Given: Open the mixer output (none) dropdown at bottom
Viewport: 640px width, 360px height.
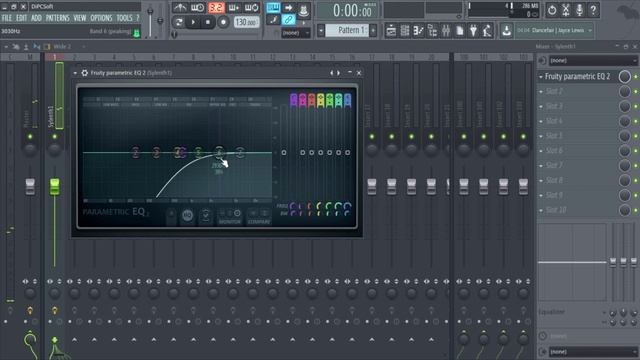Looking at the screenshot, I should click(x=593, y=351).
